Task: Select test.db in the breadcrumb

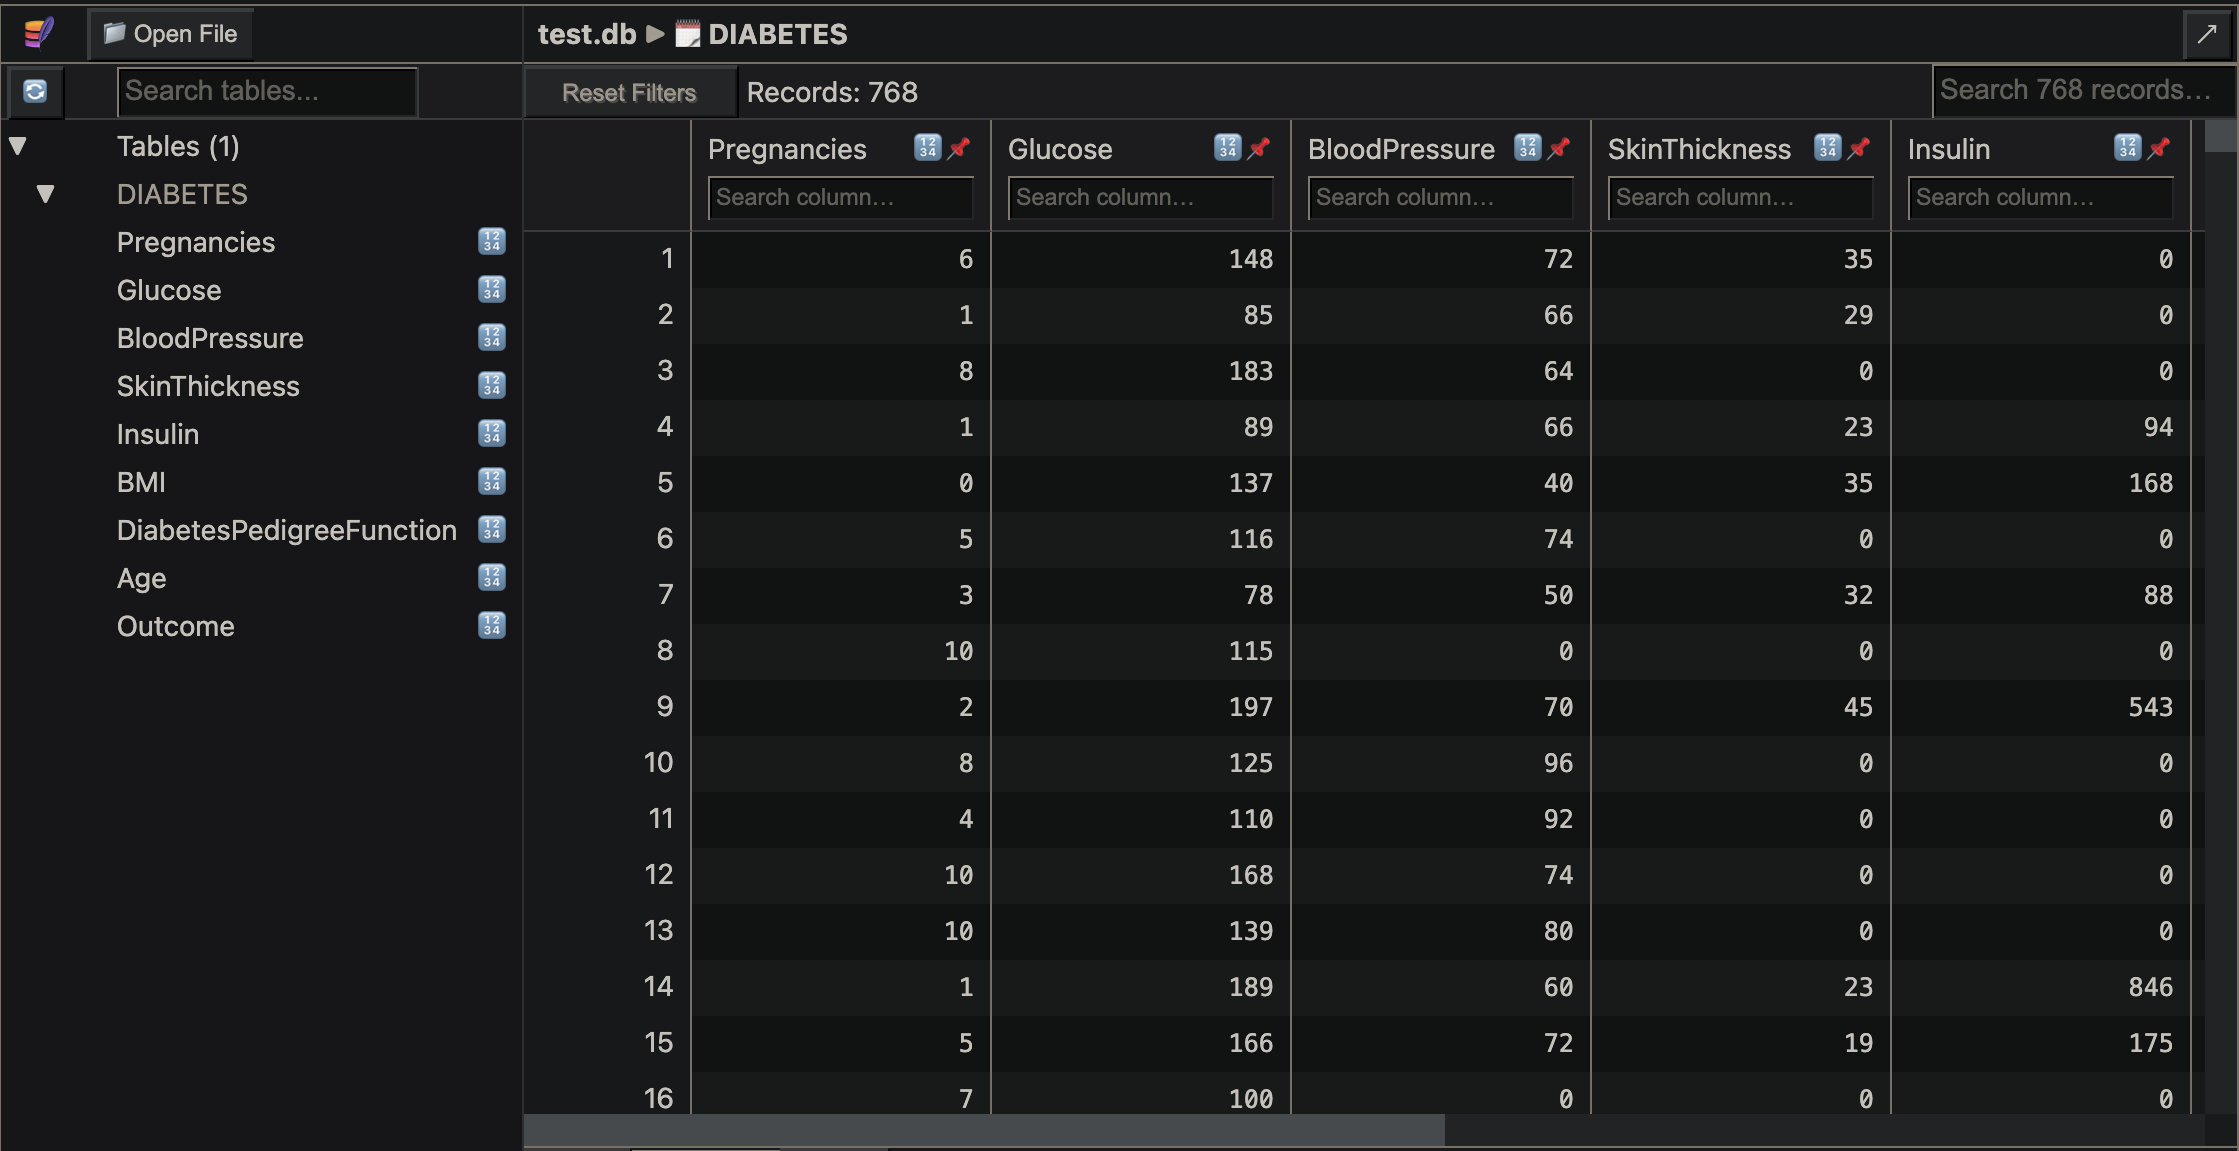Action: pyautogui.click(x=586, y=34)
